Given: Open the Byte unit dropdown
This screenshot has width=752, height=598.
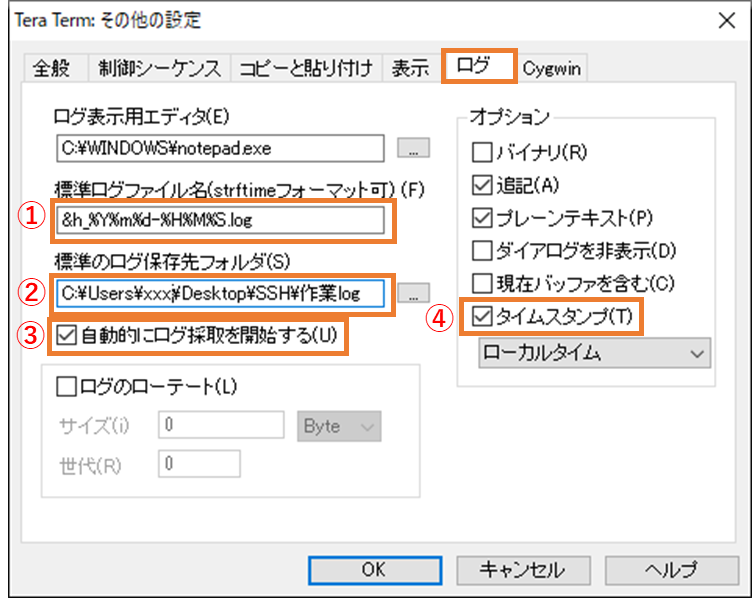Looking at the screenshot, I should pyautogui.click(x=339, y=426).
